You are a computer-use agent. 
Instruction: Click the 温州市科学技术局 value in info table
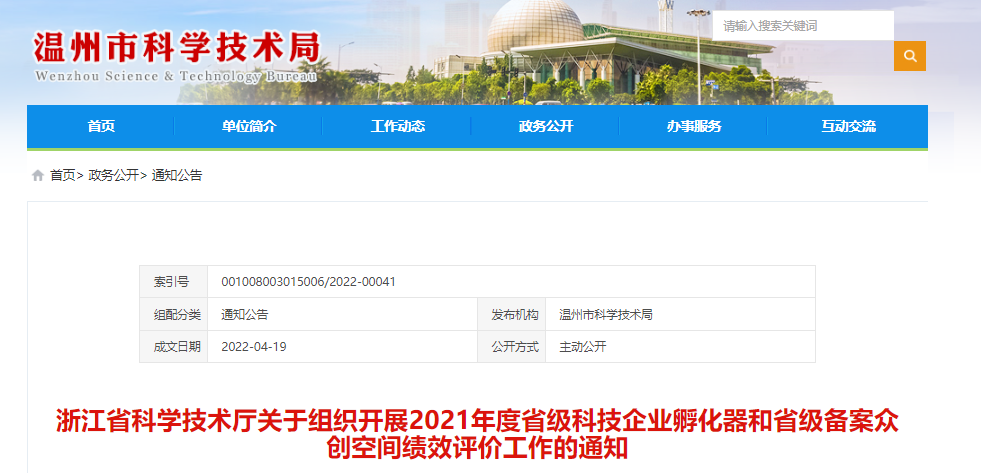tap(606, 315)
